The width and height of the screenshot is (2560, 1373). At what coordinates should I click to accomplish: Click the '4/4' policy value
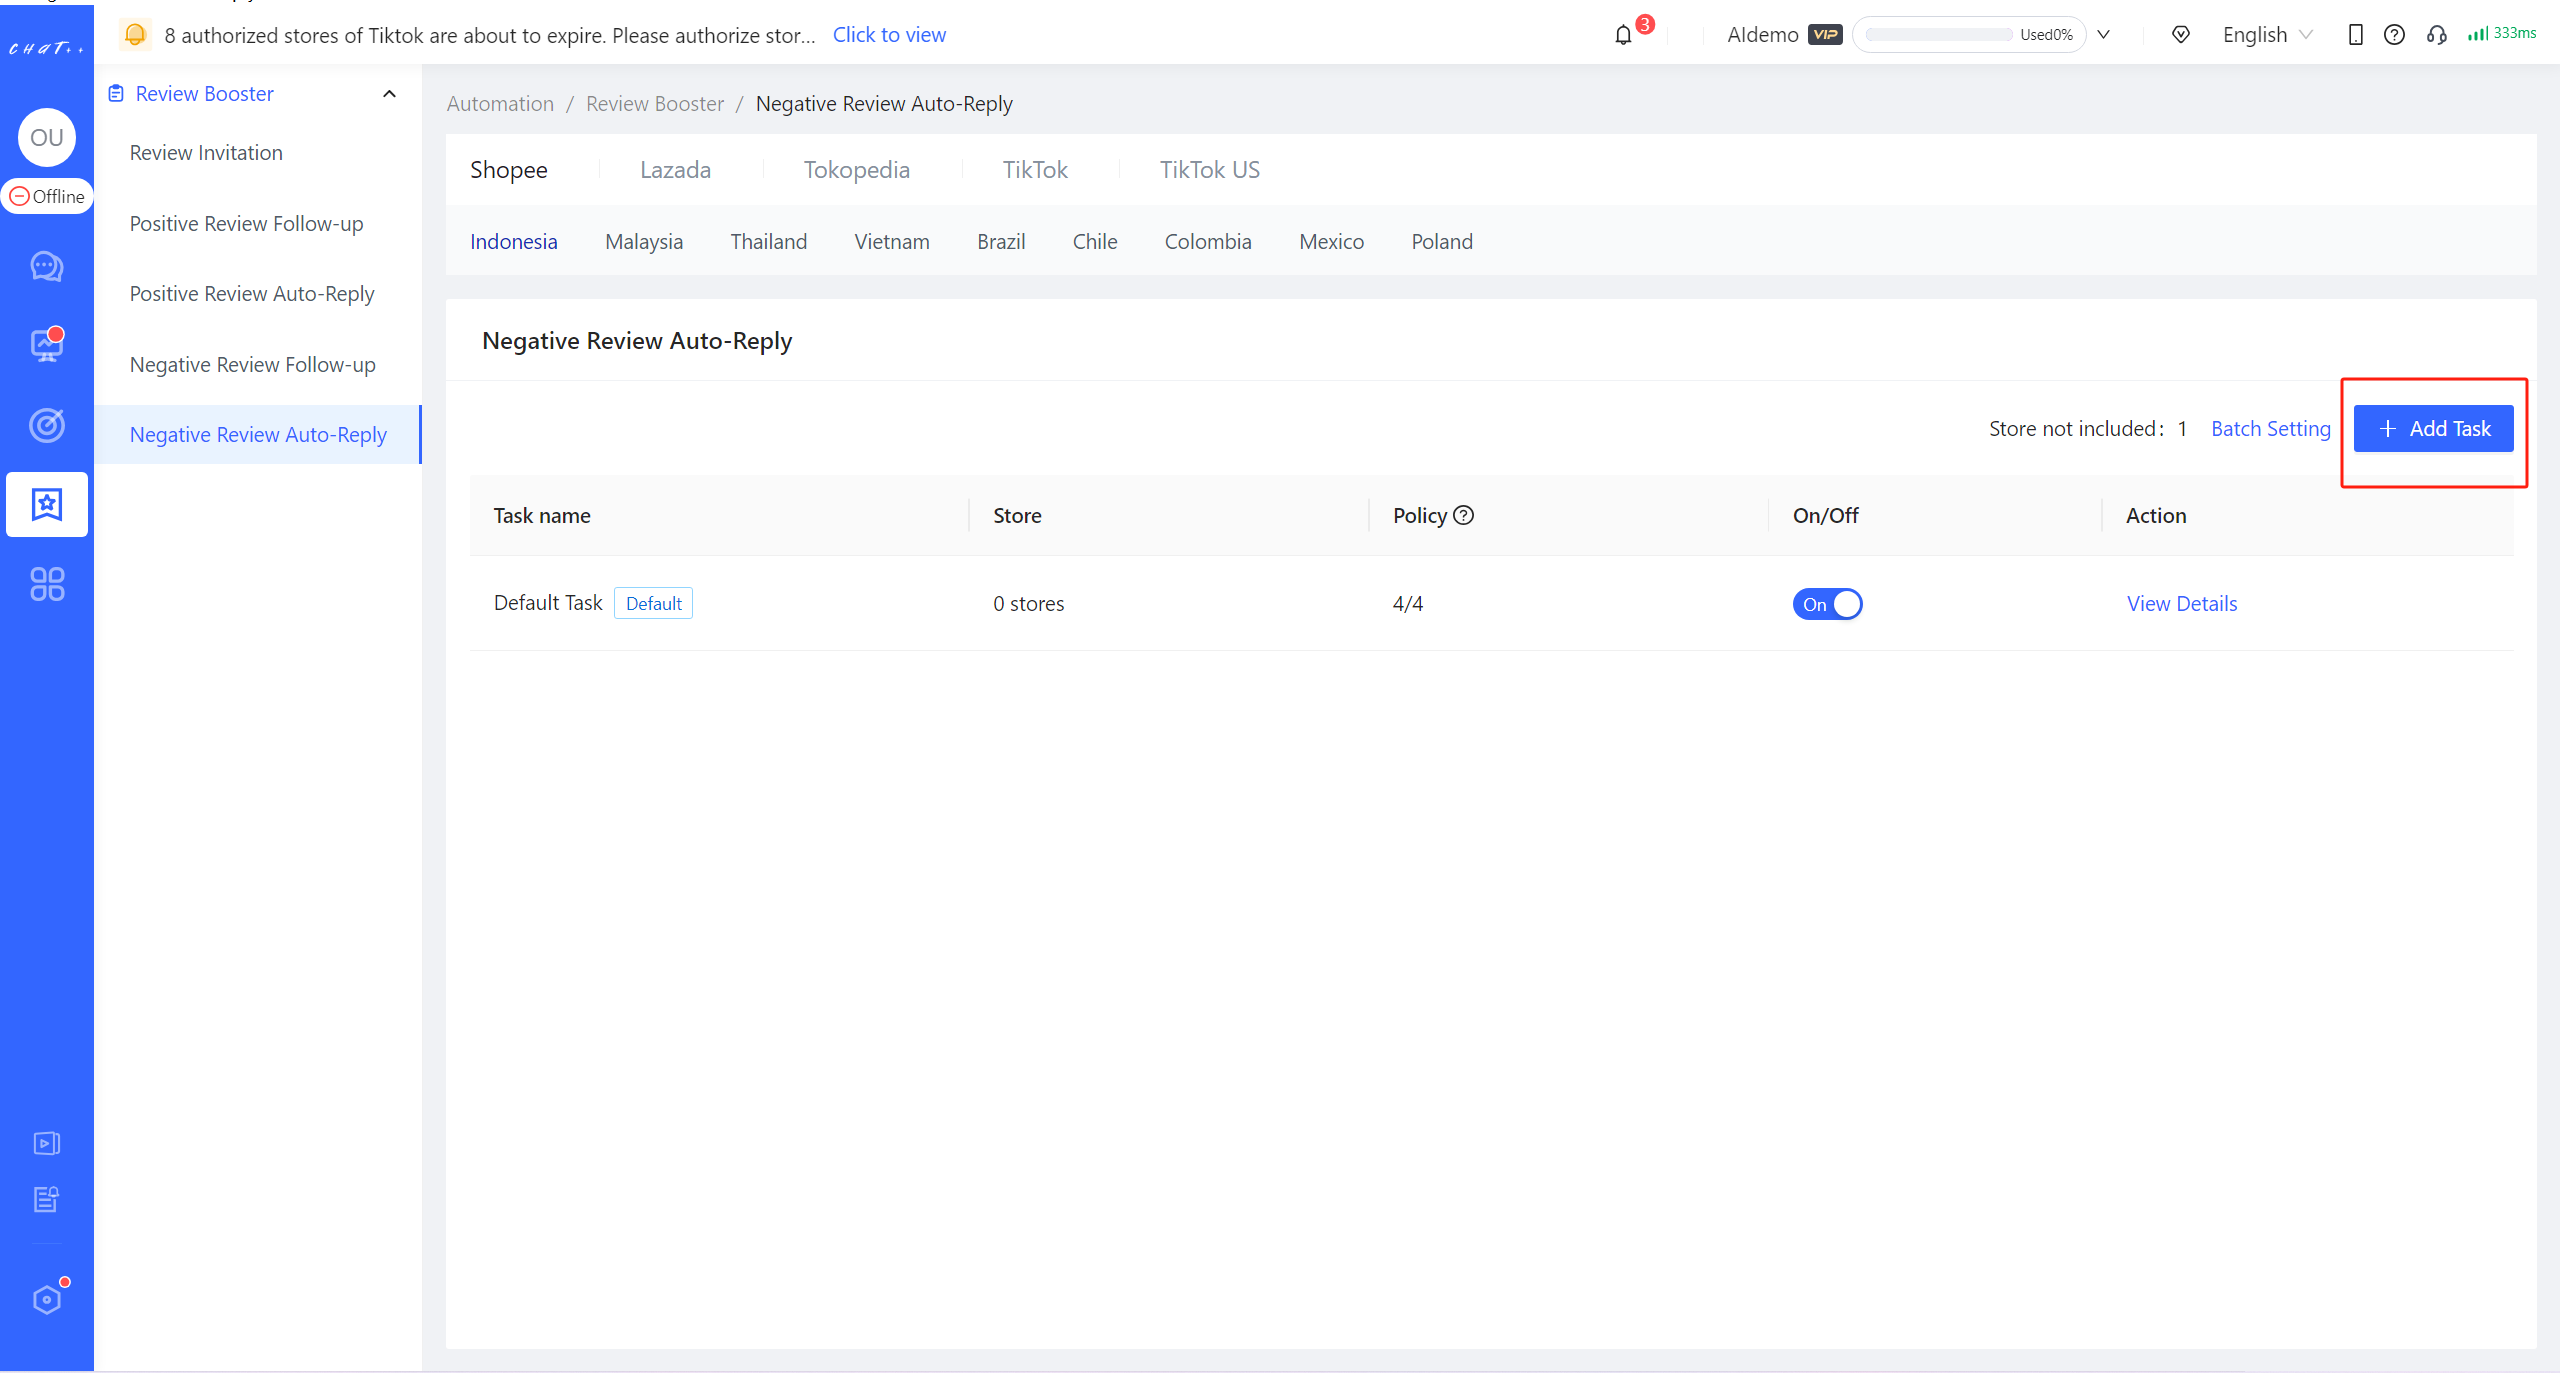click(x=1407, y=604)
